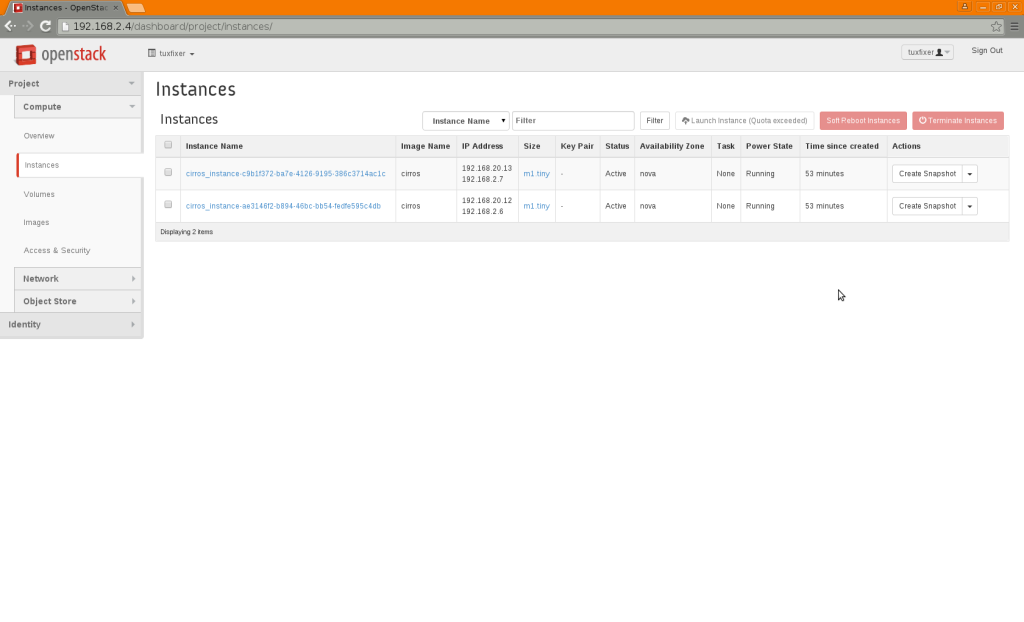1024x622 pixels.
Task: Click inside the Filter text field
Action: tap(573, 120)
